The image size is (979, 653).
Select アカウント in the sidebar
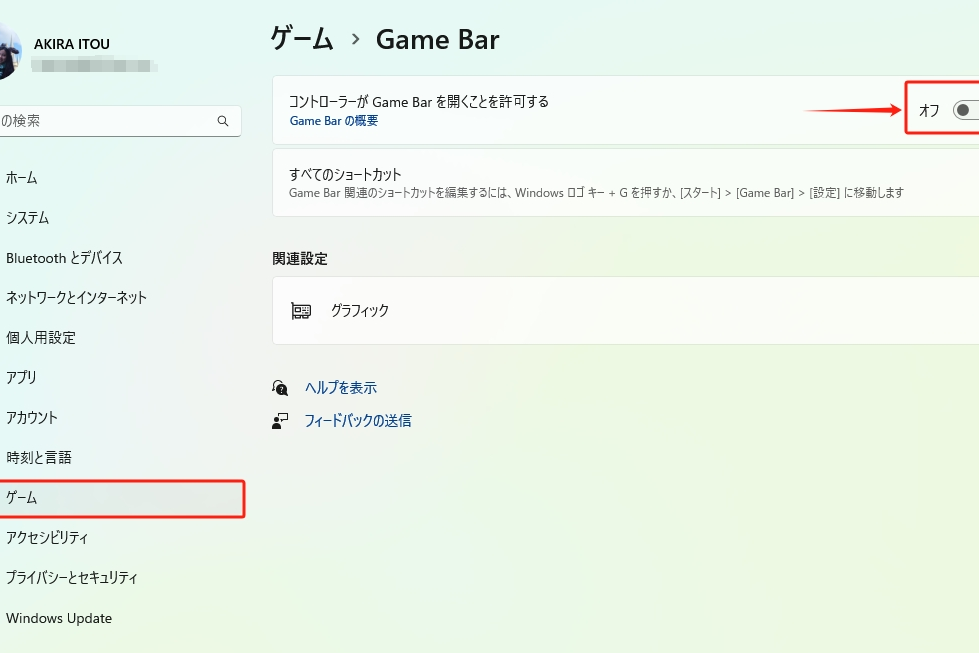tap(32, 418)
